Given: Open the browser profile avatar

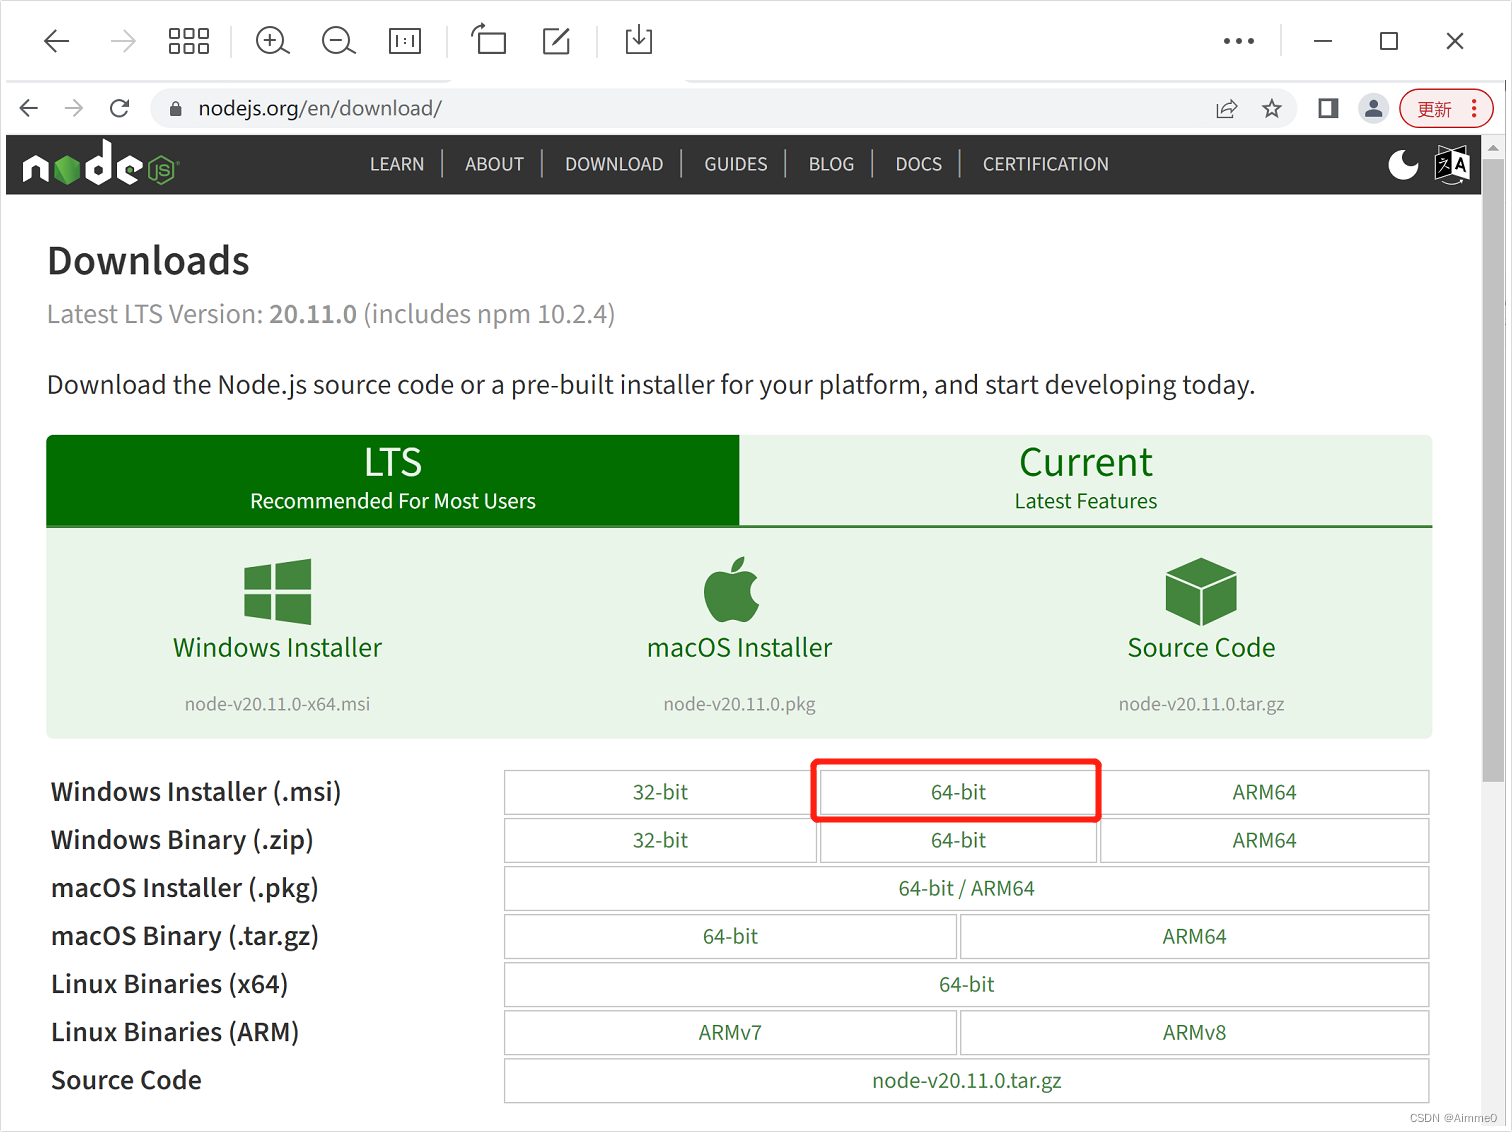Looking at the screenshot, I should (x=1374, y=108).
